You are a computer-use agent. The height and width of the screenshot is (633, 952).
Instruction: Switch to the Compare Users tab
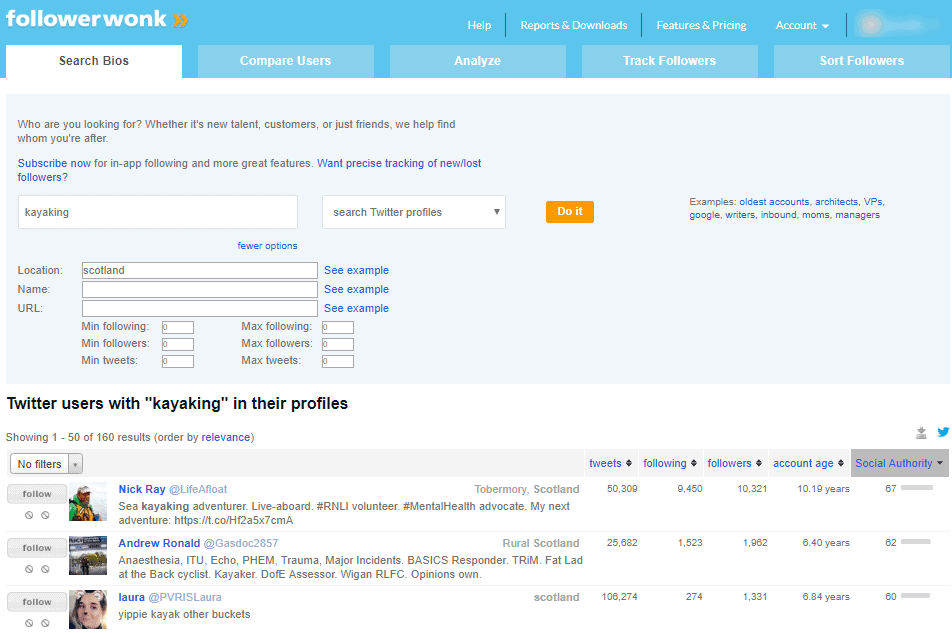pyautogui.click(x=284, y=60)
